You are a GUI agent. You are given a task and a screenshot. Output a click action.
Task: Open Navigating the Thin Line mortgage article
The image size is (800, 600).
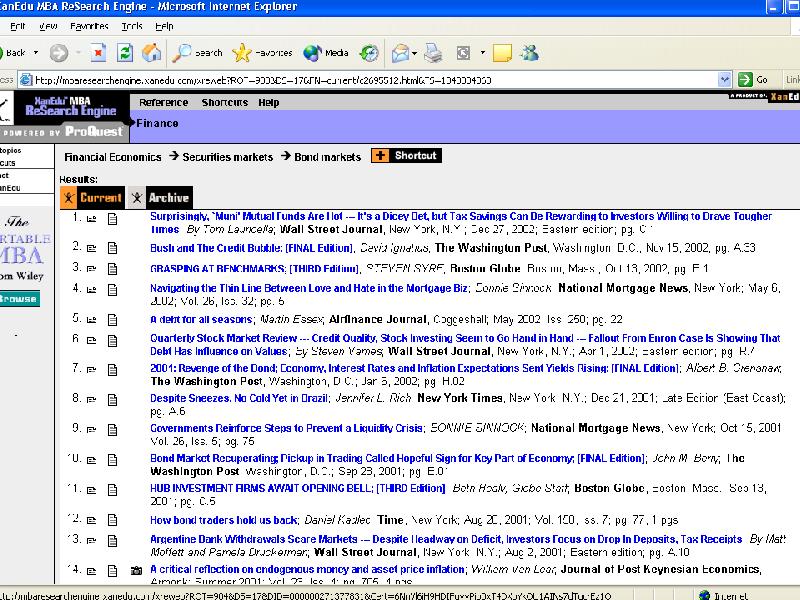click(x=309, y=288)
